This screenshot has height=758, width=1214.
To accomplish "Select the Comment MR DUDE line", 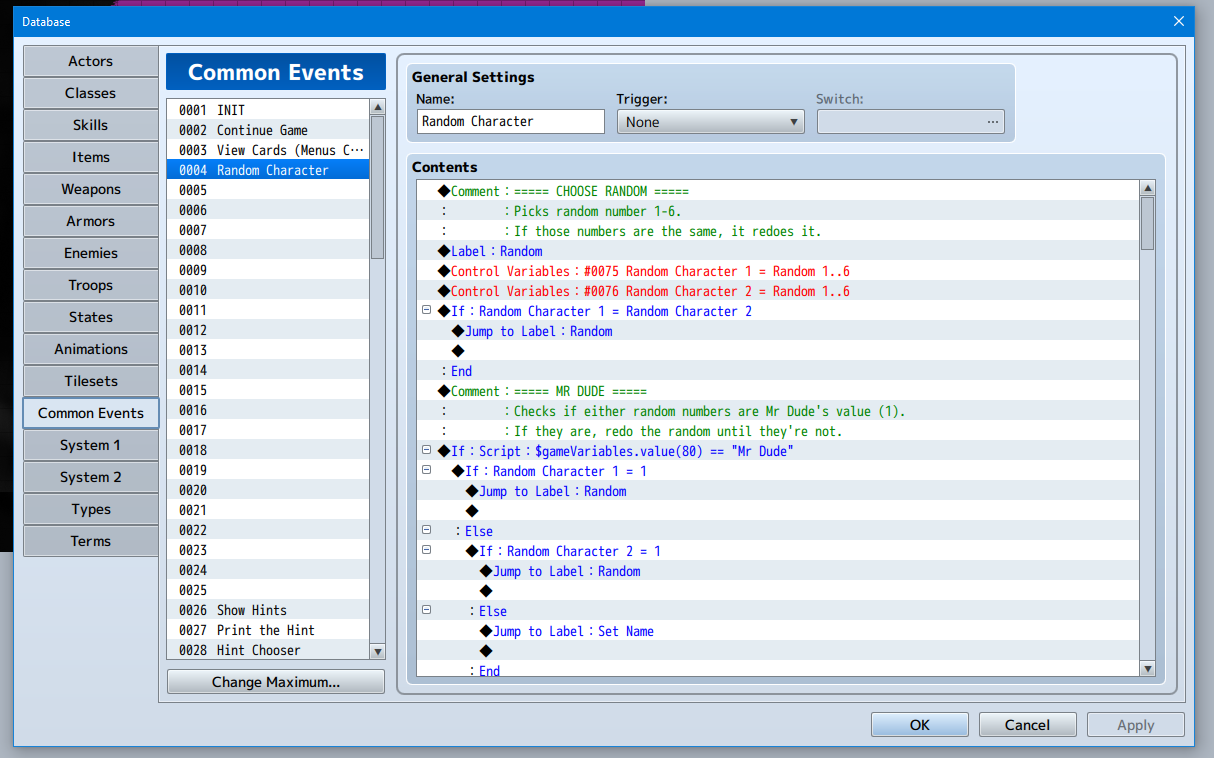I will (778, 391).
